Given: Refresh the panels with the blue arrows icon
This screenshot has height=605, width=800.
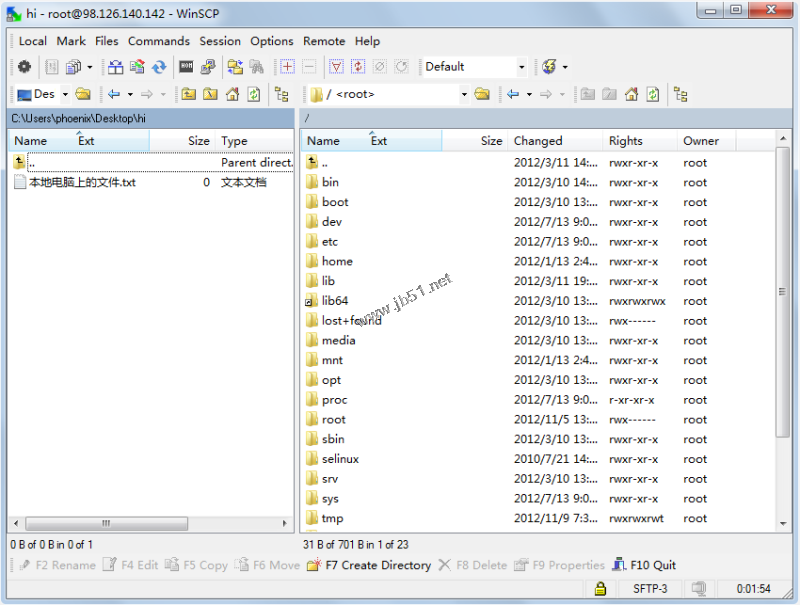Looking at the screenshot, I should coord(160,66).
